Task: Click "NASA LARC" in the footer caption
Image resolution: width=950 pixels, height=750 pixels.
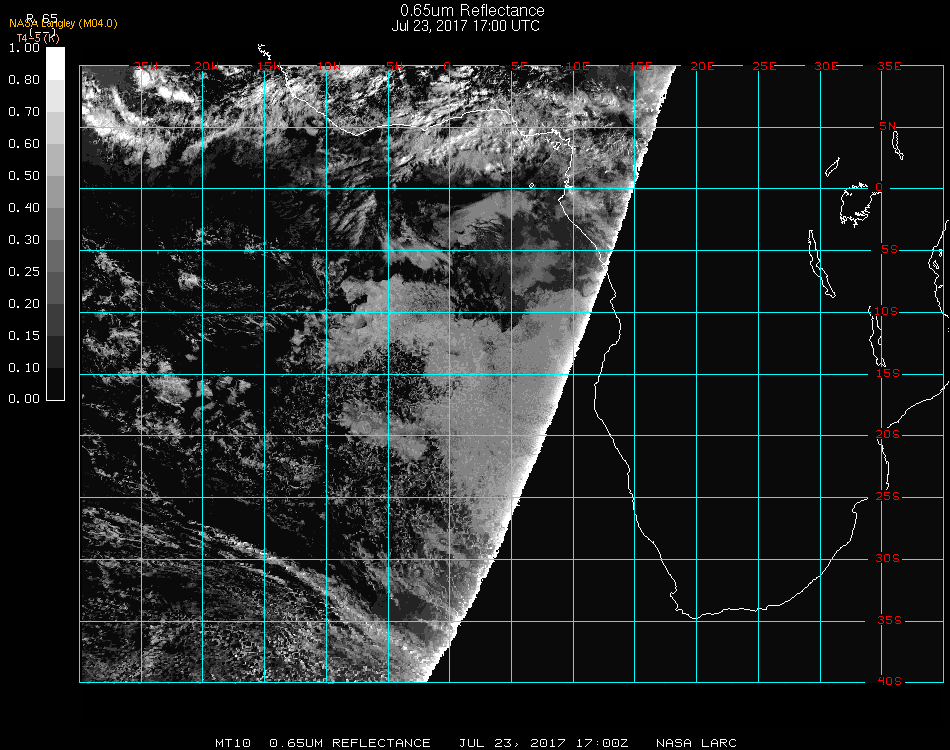Action: pos(696,743)
